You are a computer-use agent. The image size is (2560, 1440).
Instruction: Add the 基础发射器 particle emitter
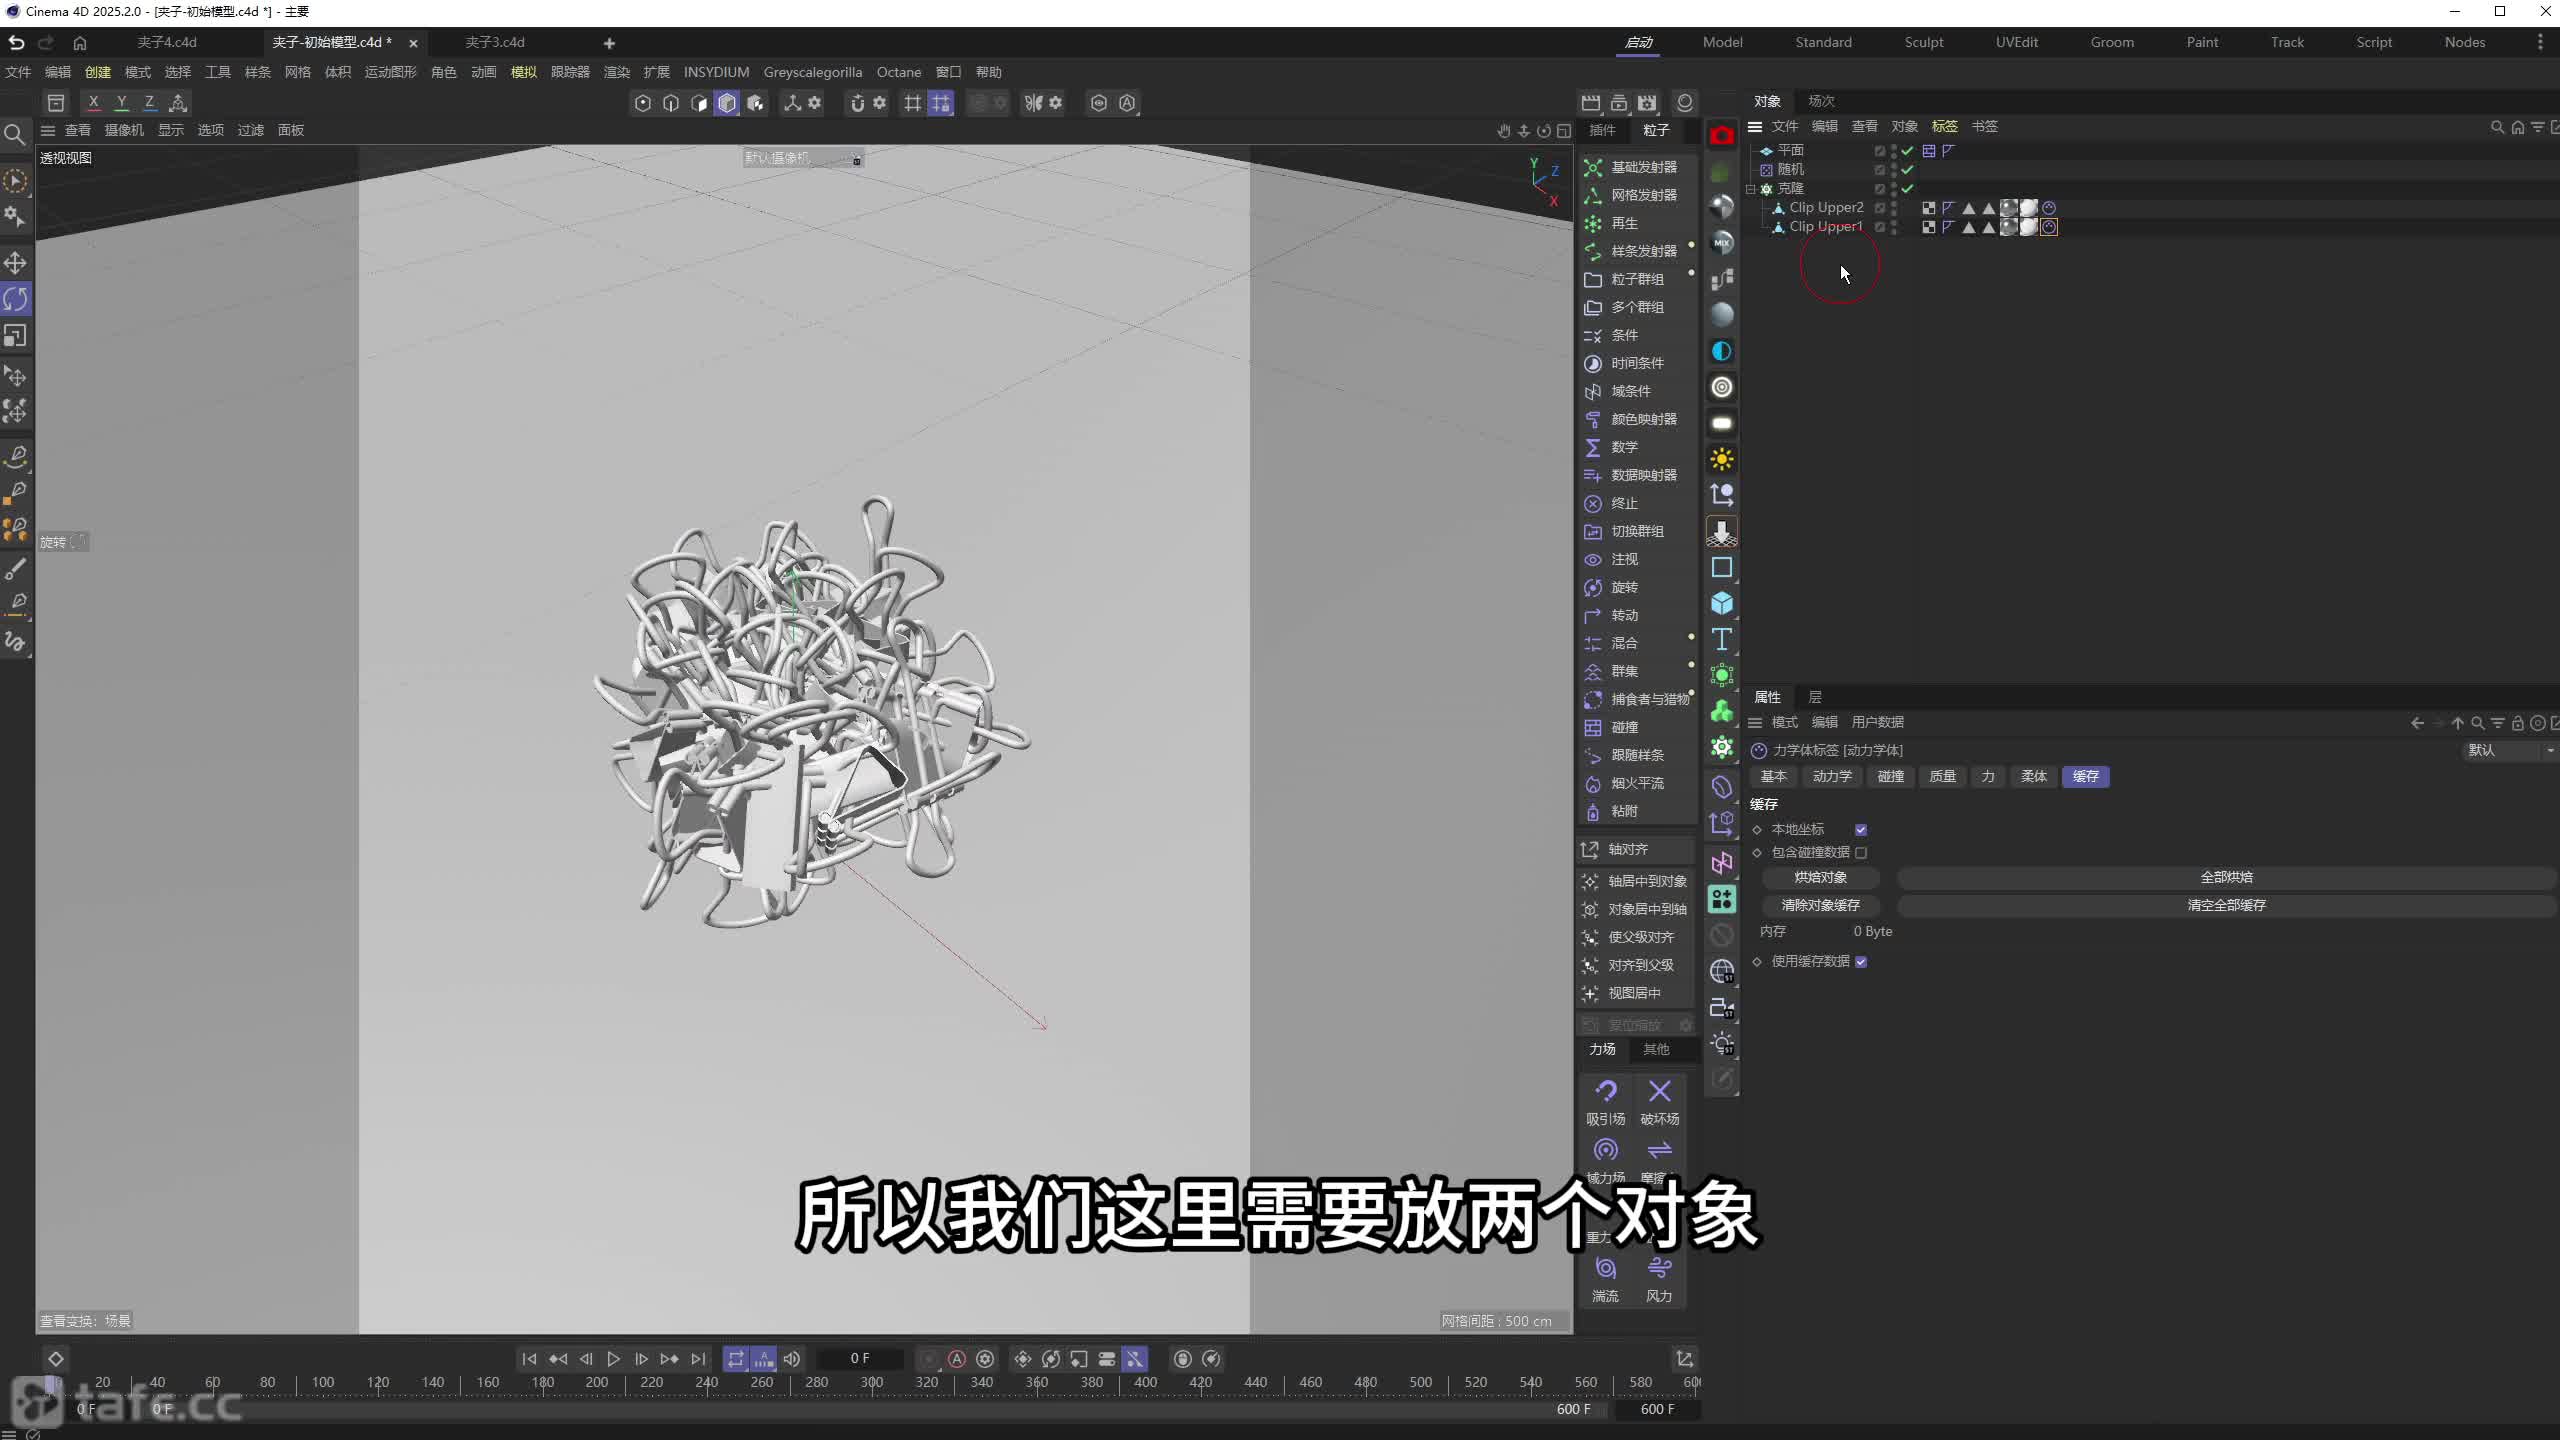(x=1633, y=167)
